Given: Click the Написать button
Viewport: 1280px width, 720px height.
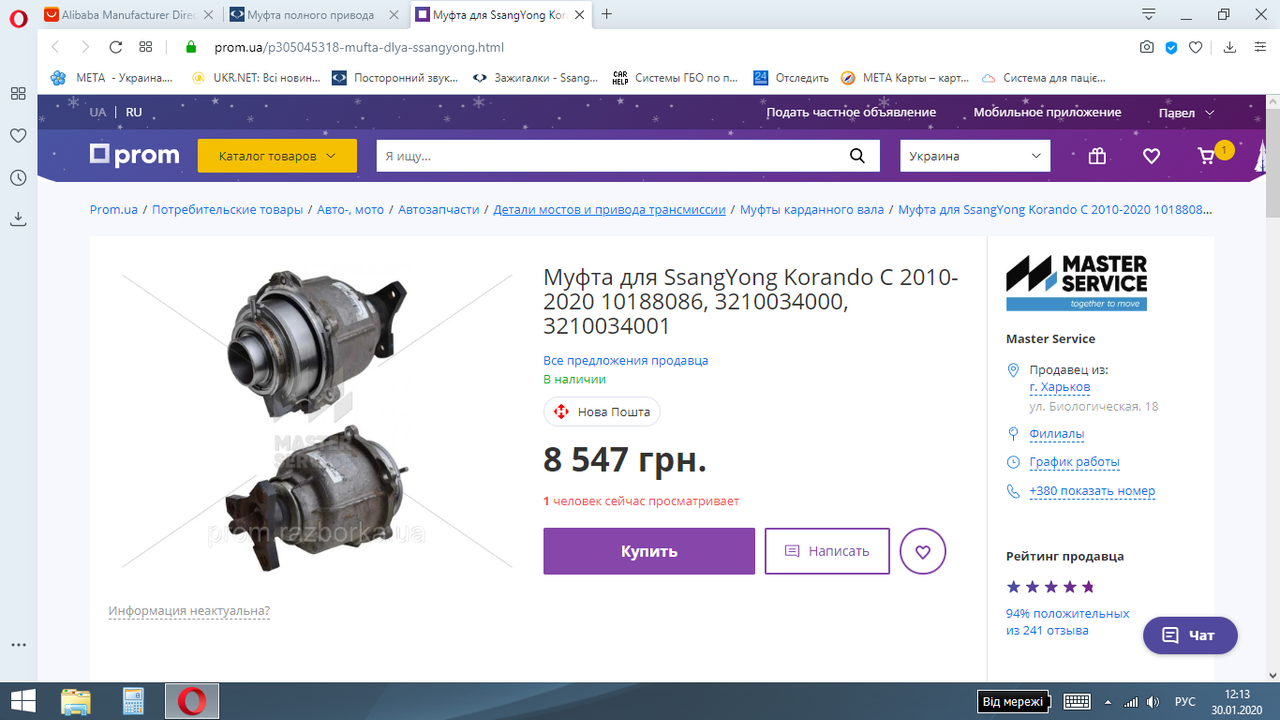Looking at the screenshot, I should pyautogui.click(x=827, y=551).
